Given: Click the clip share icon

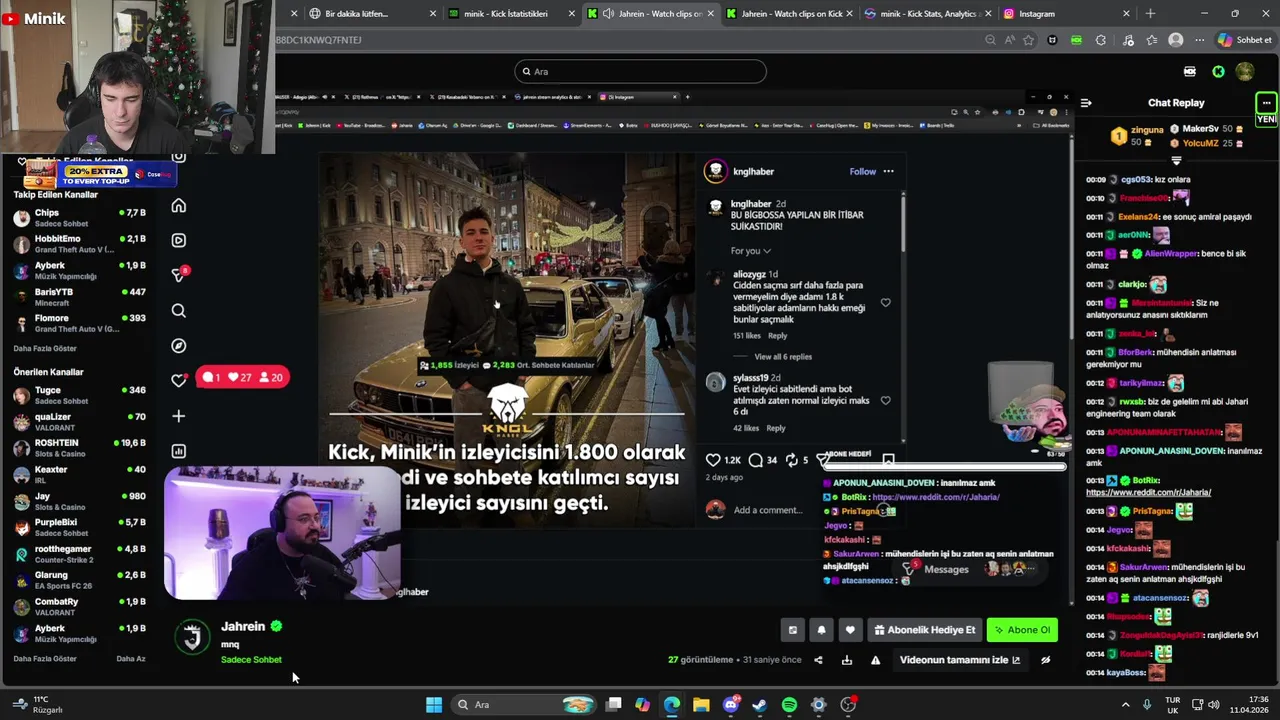Looking at the screenshot, I should 818,660.
